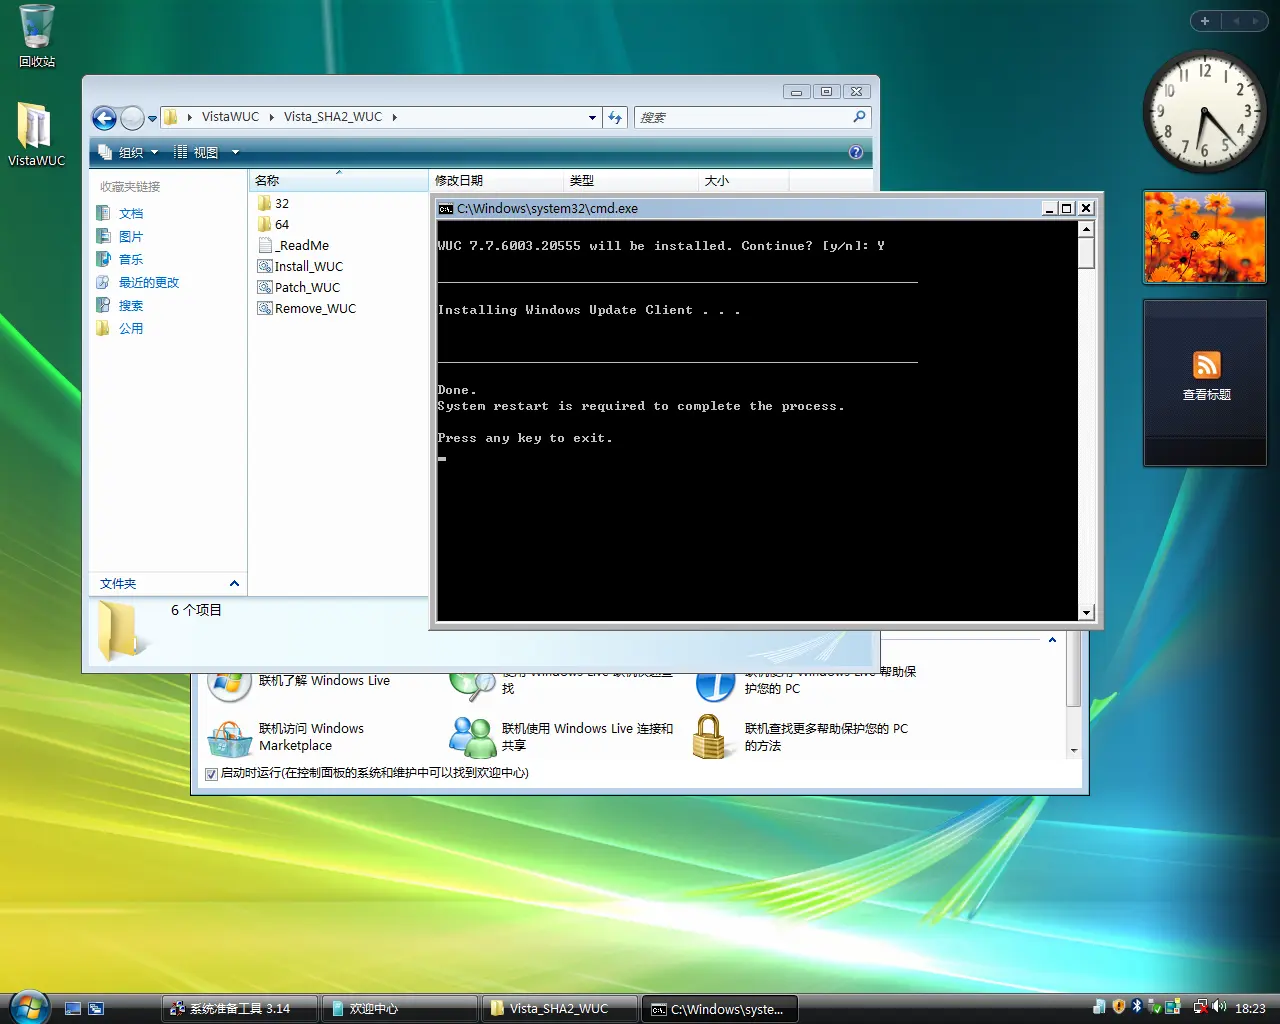Screen dimensions: 1280x1024
Task: Show next sidebar gadgets page arrow
Action: coord(1255,21)
